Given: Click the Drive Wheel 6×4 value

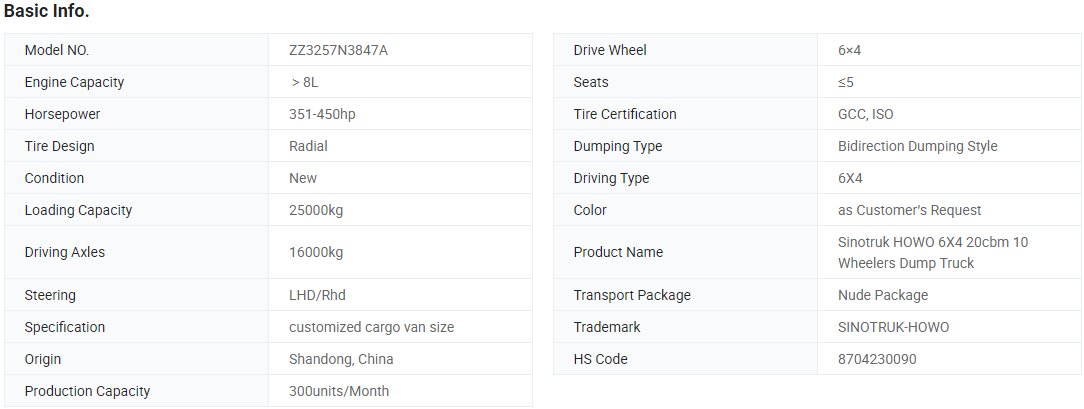Looking at the screenshot, I should tap(849, 50).
